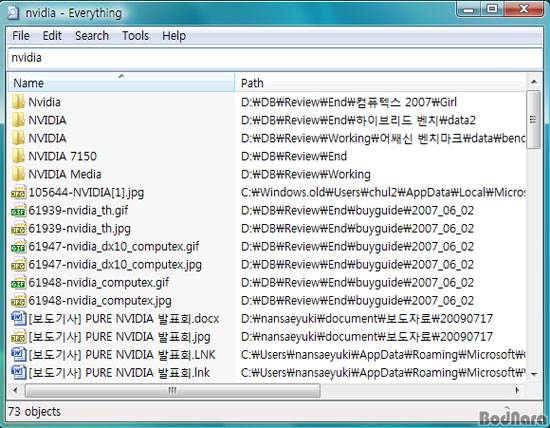Viewport: 550px width, 428px height.
Task: Select the file name 61939-nvidia_th.jpg
Action: tap(80, 228)
